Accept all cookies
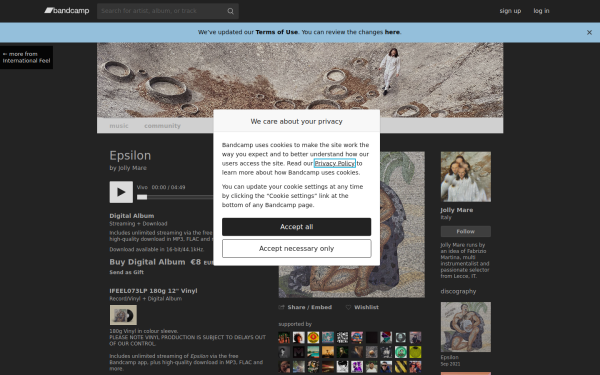The width and height of the screenshot is (600, 375). pos(297,227)
